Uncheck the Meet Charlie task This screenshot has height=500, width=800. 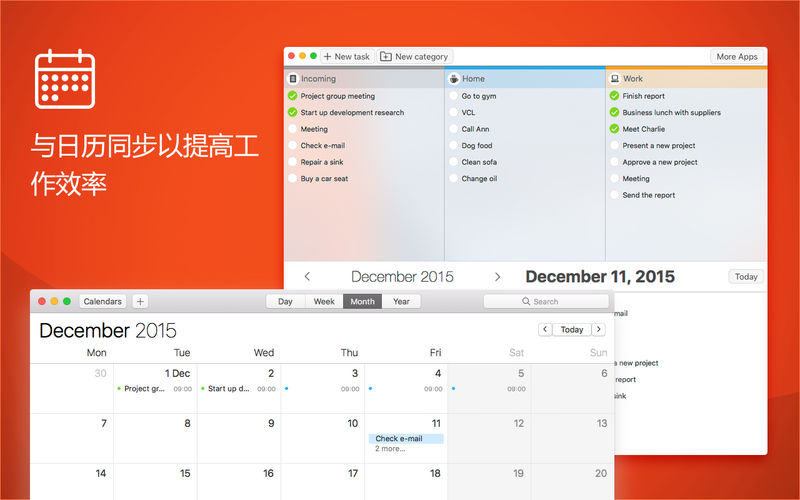pyautogui.click(x=614, y=129)
